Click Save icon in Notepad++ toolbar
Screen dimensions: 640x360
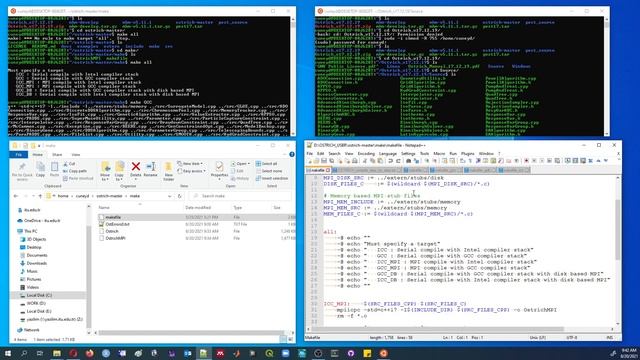pyautogui.click(x=324, y=161)
